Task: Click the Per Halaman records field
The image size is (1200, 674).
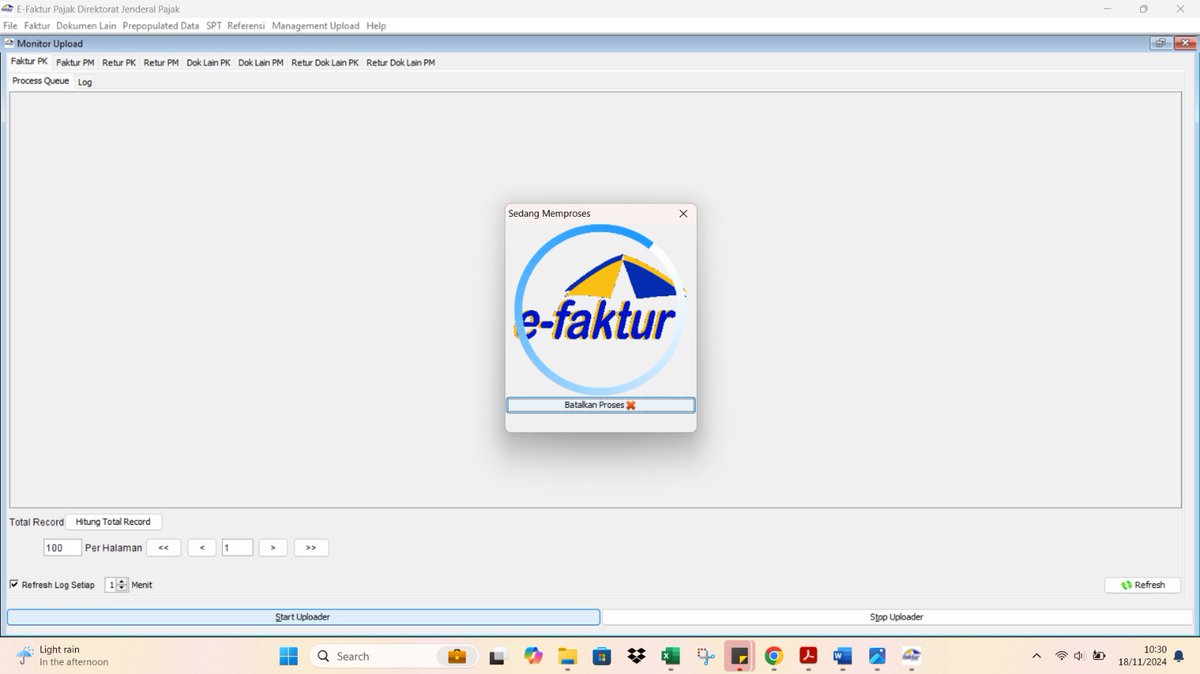Action: 62,548
